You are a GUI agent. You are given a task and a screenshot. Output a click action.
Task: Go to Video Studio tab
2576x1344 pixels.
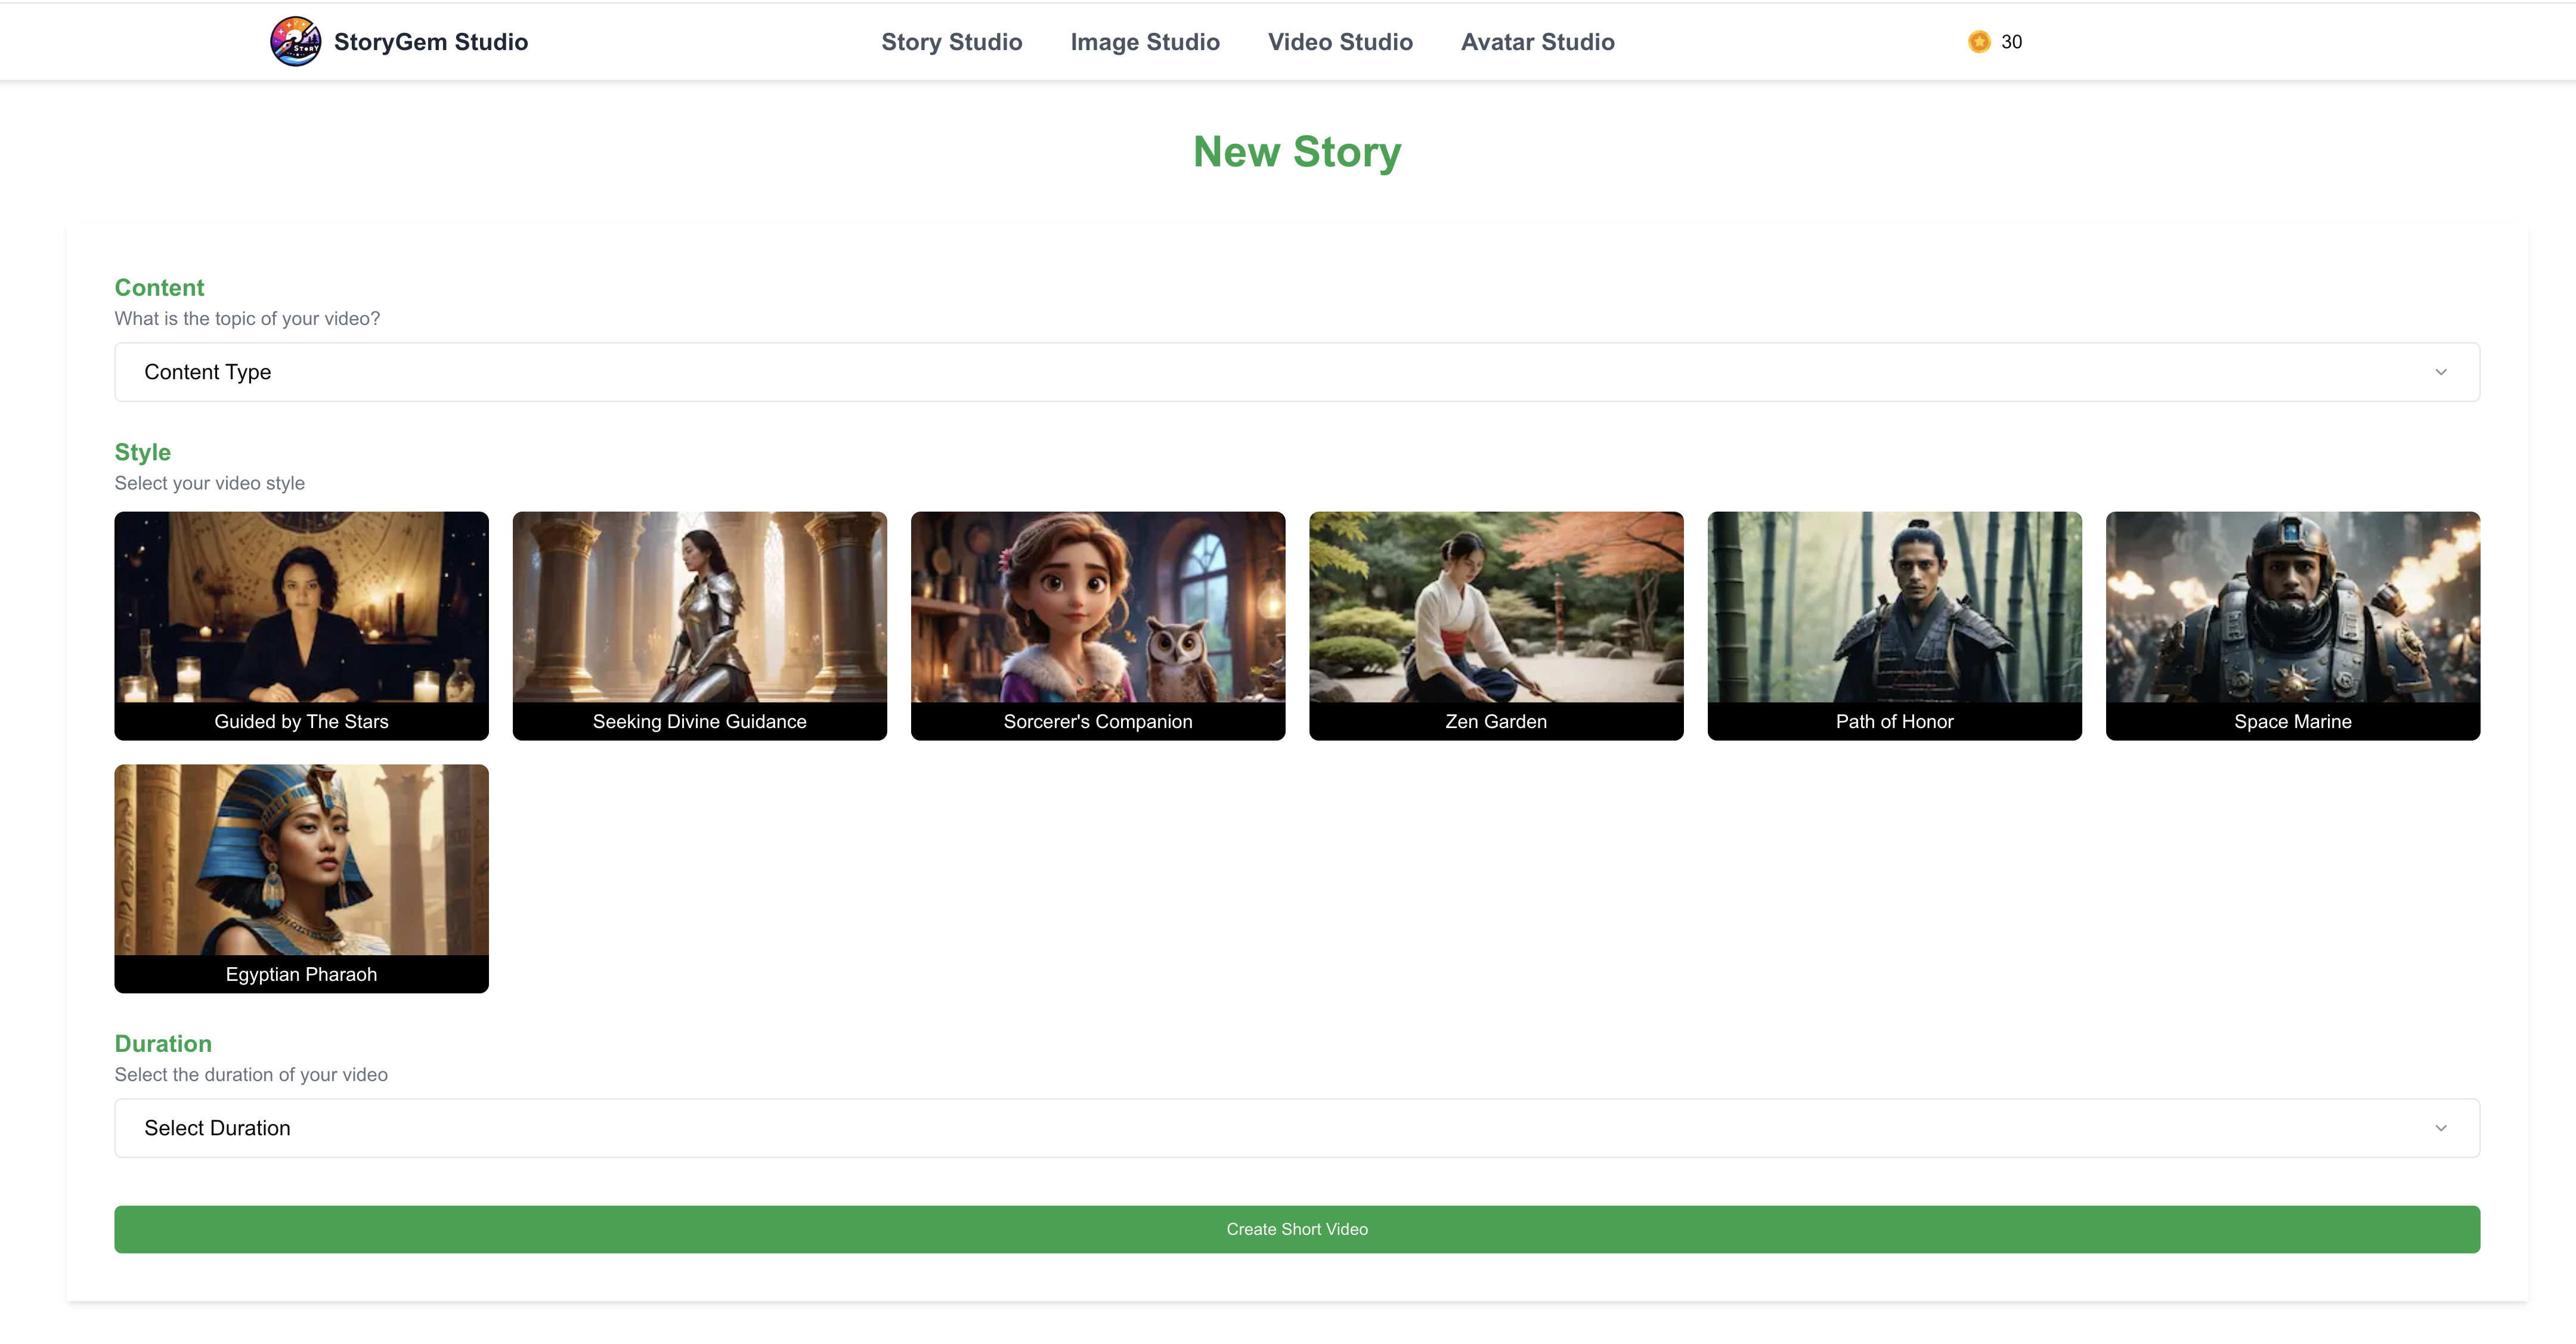pos(1339,42)
